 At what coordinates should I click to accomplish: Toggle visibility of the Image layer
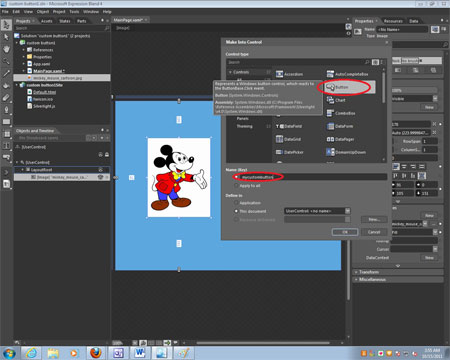(x=100, y=177)
